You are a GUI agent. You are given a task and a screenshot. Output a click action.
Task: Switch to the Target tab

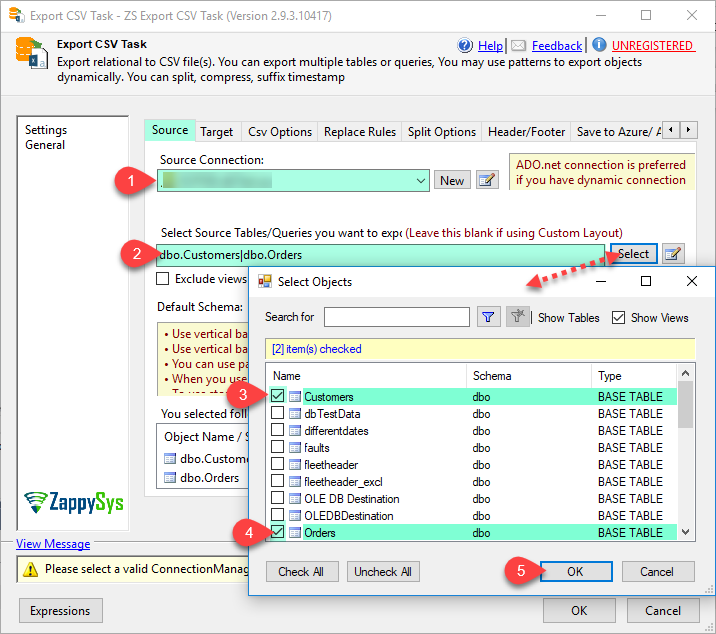coord(216,132)
